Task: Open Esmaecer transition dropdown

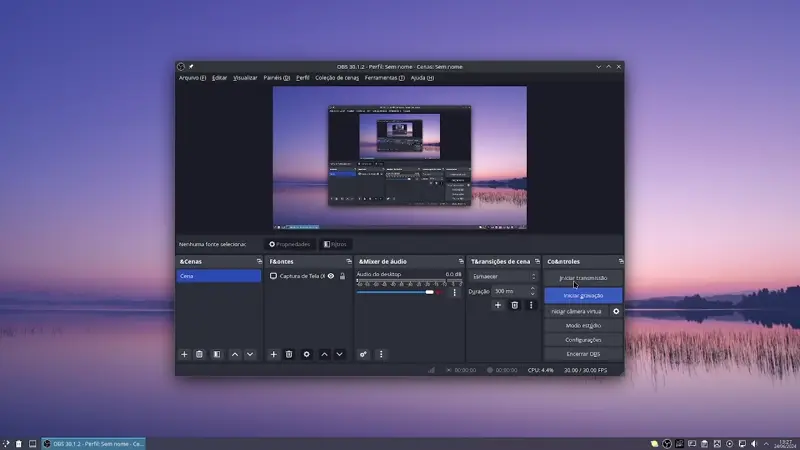Action: pyautogui.click(x=504, y=277)
